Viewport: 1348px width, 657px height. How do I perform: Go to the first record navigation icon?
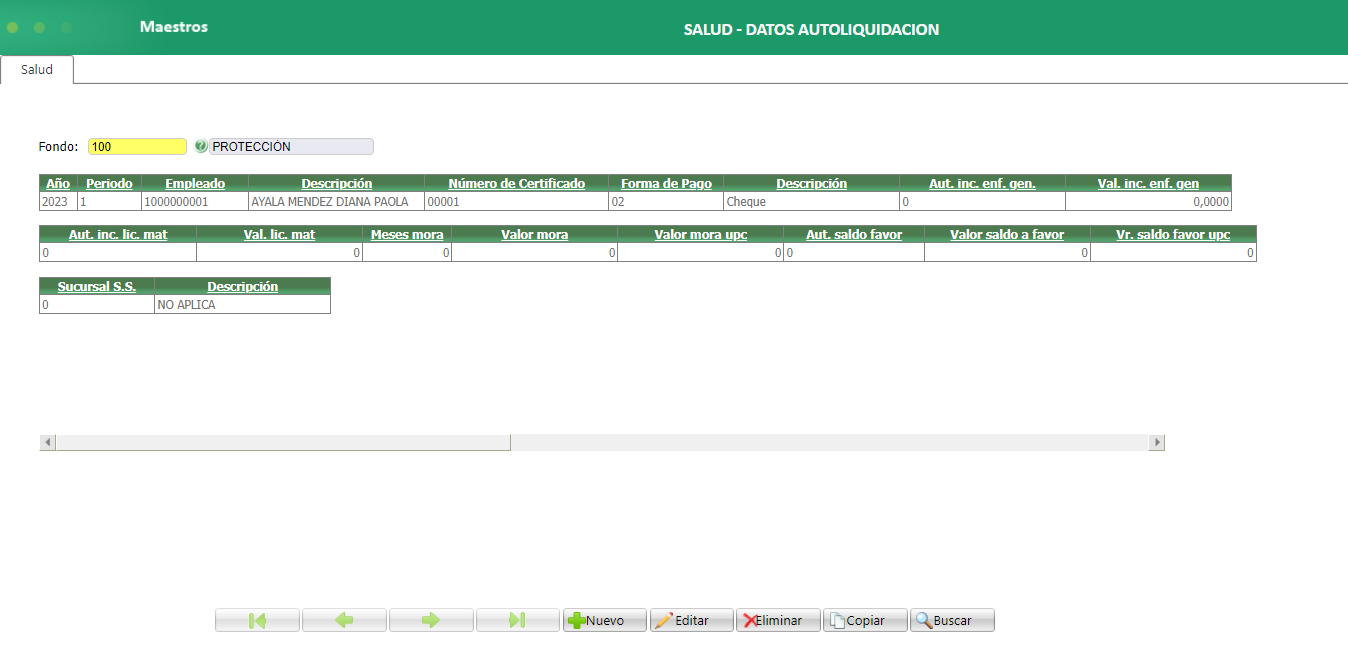tap(257, 621)
